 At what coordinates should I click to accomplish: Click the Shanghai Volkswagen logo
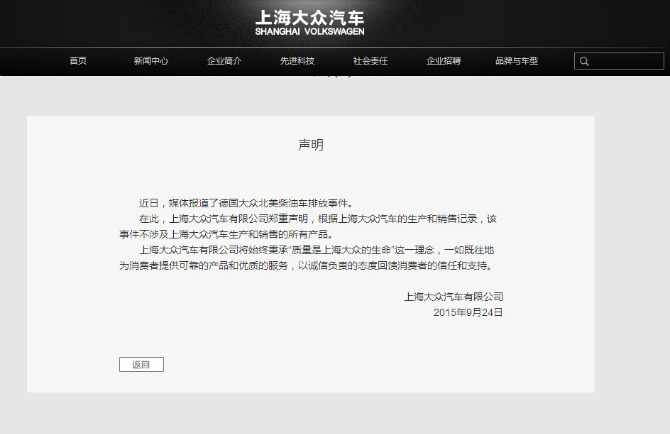[310, 23]
